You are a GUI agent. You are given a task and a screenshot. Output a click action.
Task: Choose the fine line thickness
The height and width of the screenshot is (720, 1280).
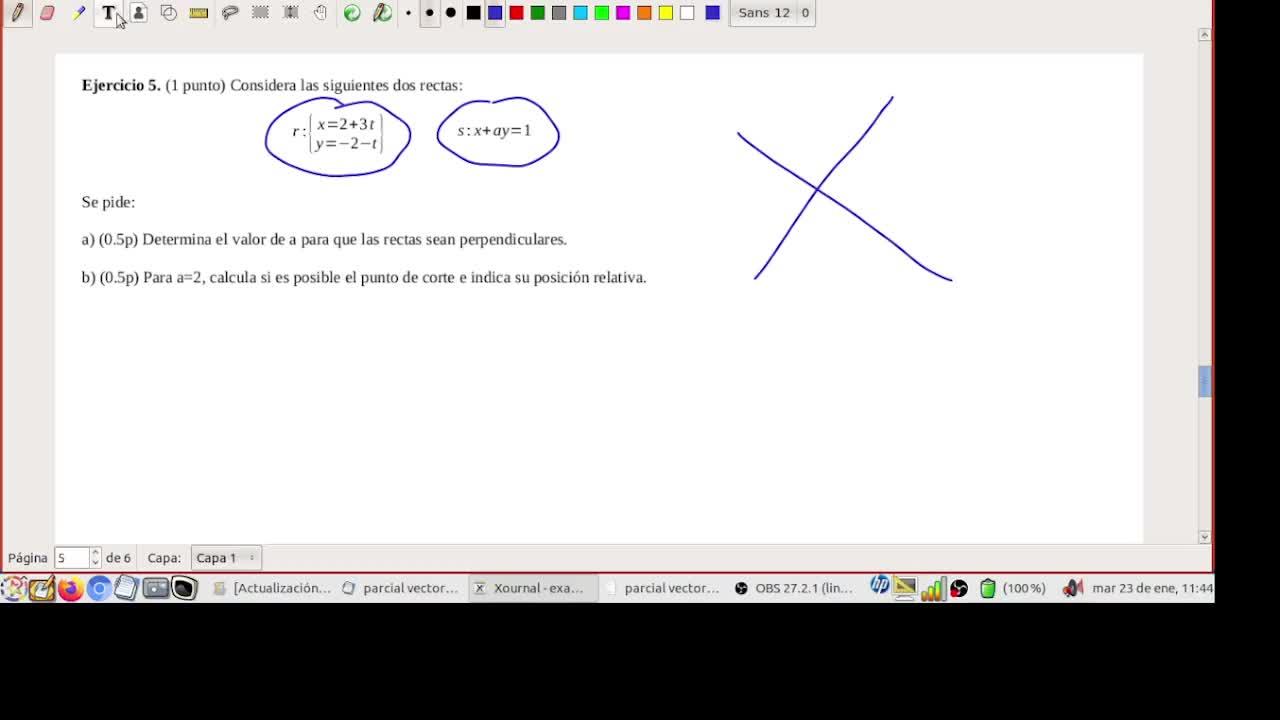[408, 13]
